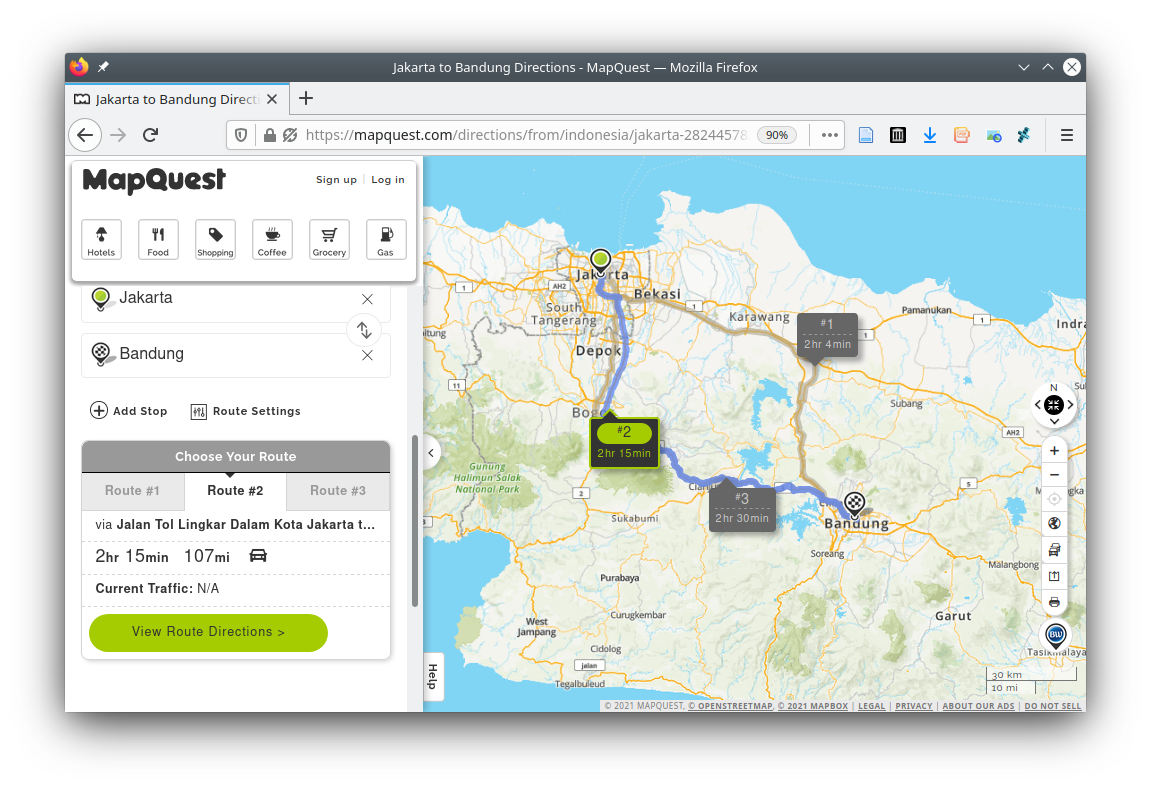Select the Route #1 tab
Screen dimensions: 1151x789
(132, 491)
